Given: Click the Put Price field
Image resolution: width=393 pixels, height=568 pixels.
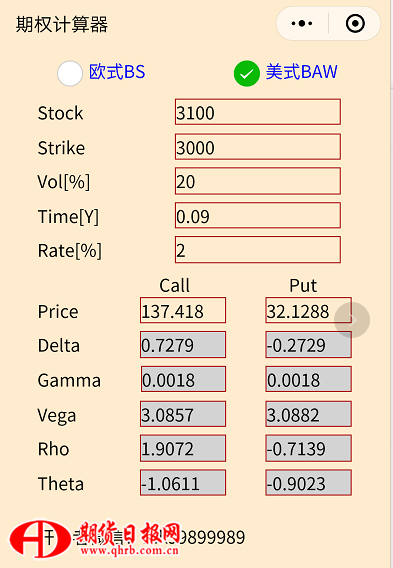Looking at the screenshot, I should (x=308, y=310).
